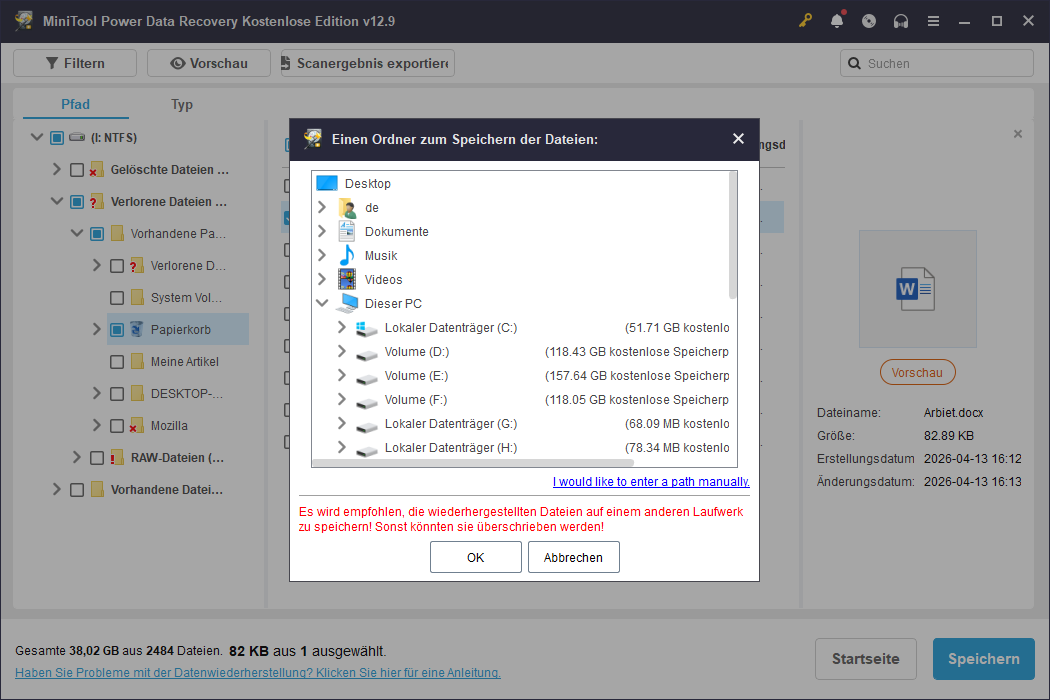
Task: Click Gelöschte Dateien folder icon
Action: [x=96, y=169]
